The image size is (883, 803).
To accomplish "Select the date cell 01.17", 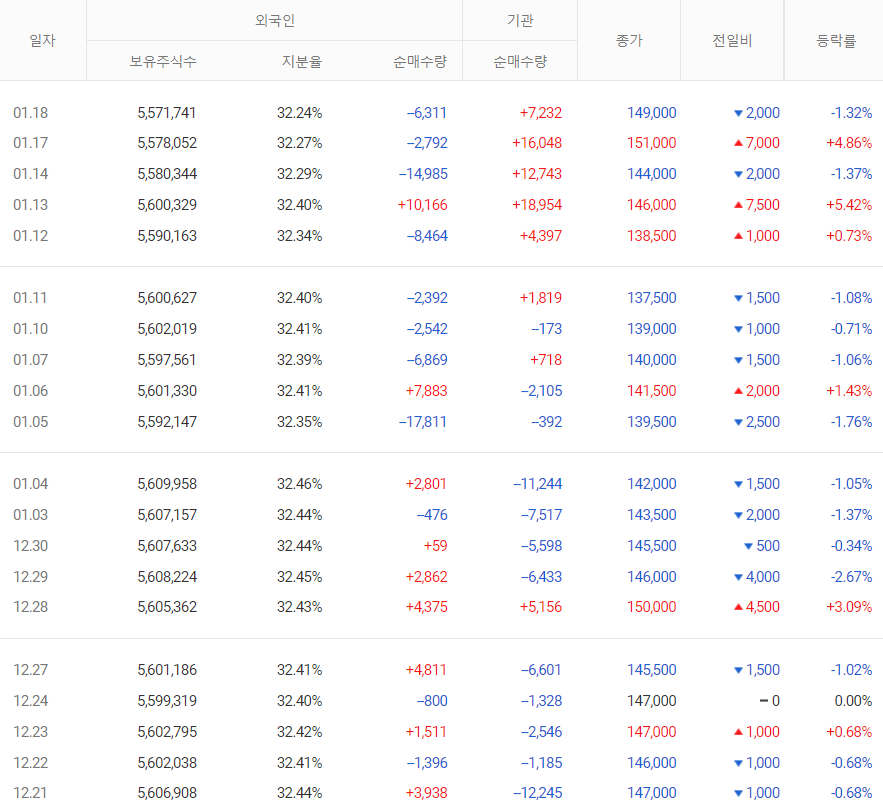I will pyautogui.click(x=30, y=143).
